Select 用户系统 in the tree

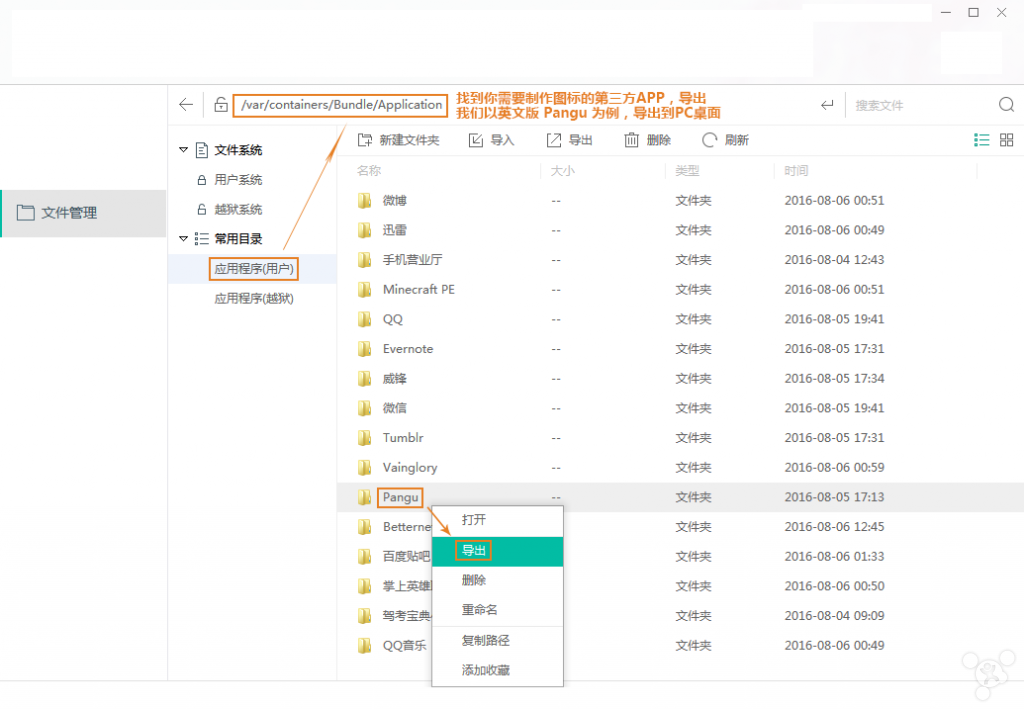coord(238,180)
